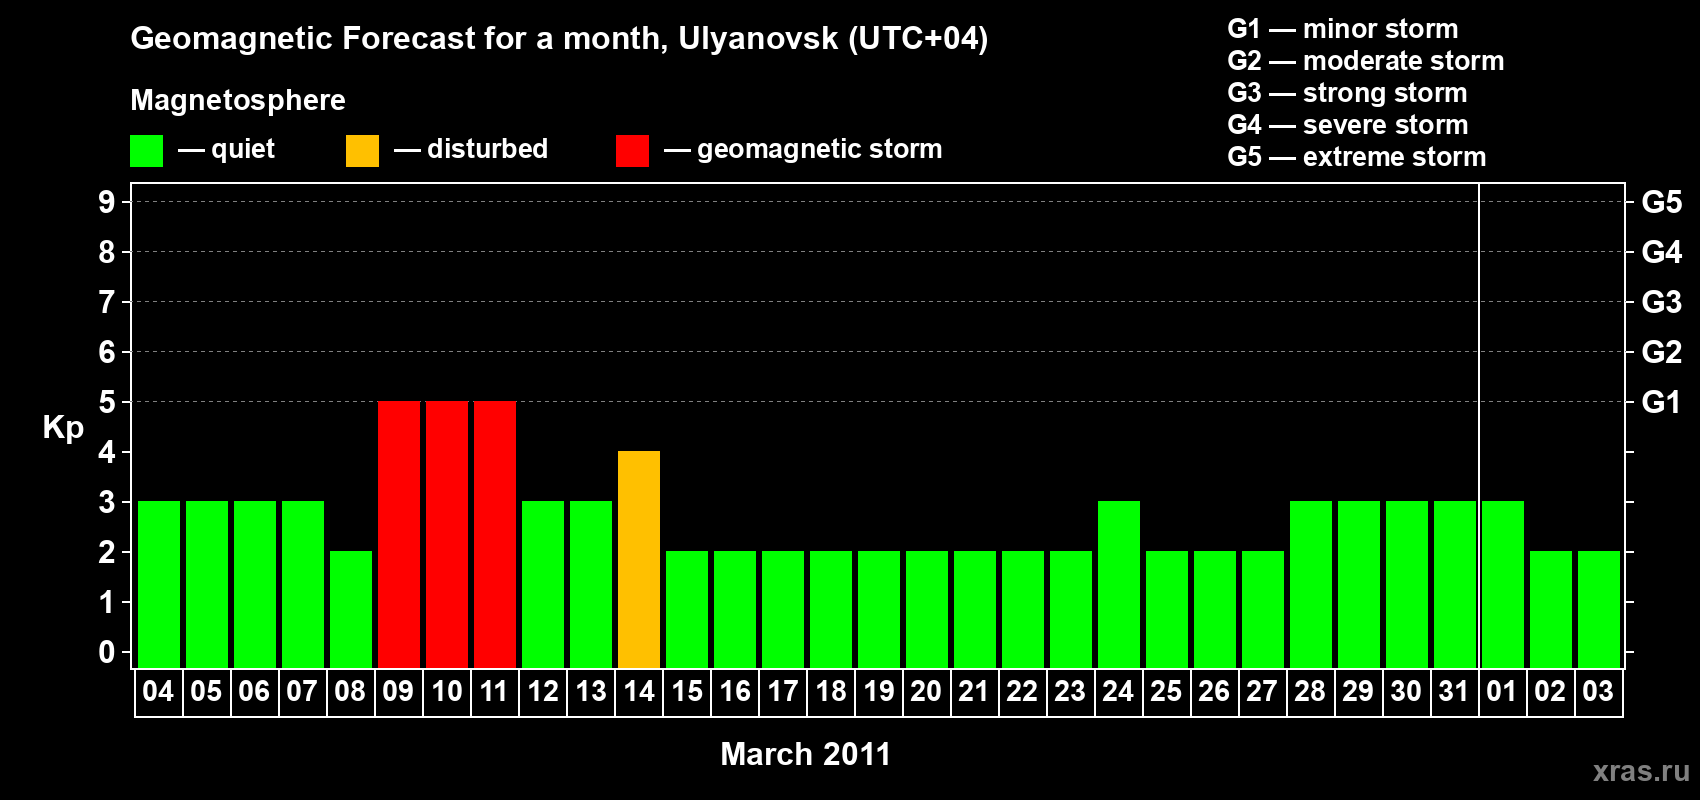Image resolution: width=1700 pixels, height=800 pixels.
Task: Click the red bar for day 10
Action: click(447, 534)
